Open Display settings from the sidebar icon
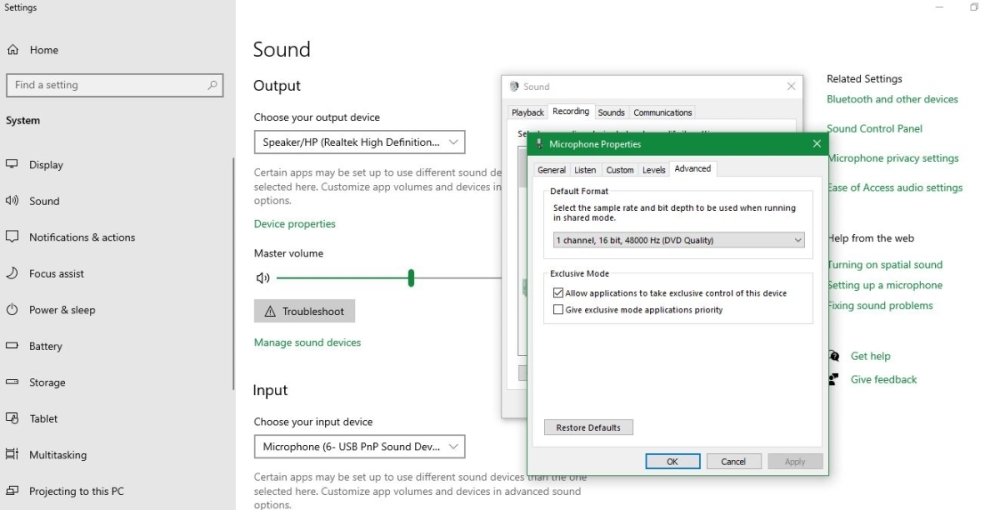1000x510 pixels. point(13,165)
